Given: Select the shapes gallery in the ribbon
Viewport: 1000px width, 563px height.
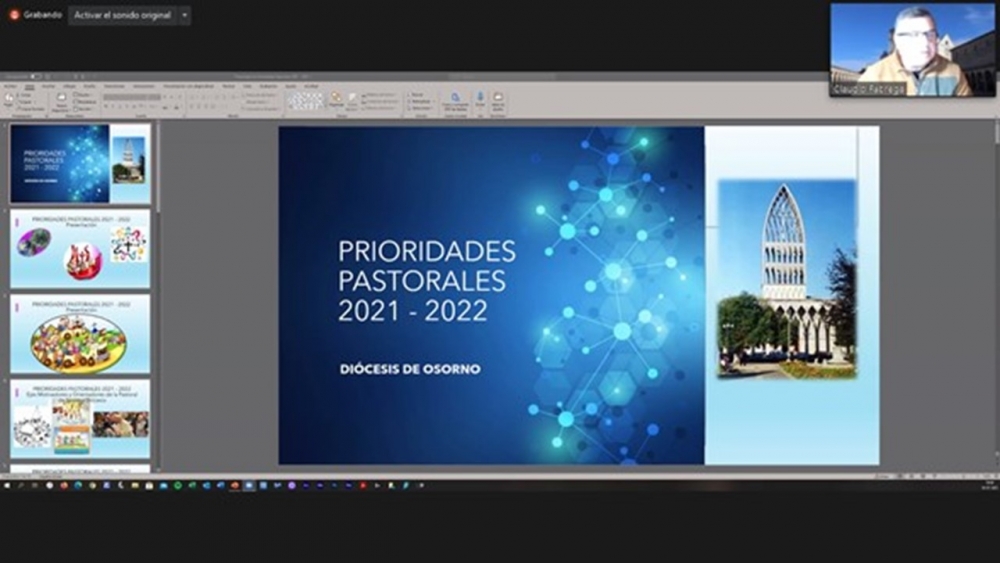Looking at the screenshot, I should (305, 100).
